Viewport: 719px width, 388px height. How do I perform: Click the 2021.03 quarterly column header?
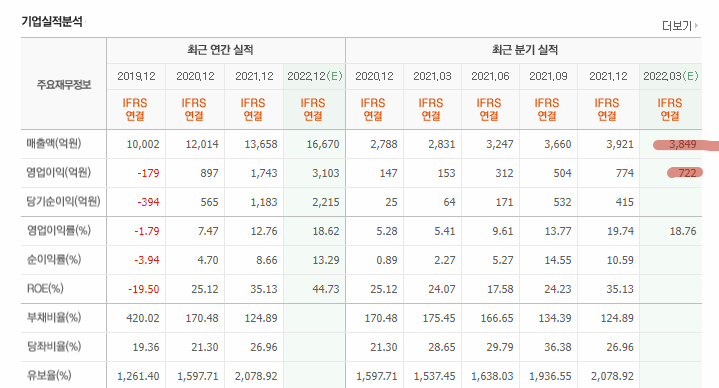click(x=432, y=76)
